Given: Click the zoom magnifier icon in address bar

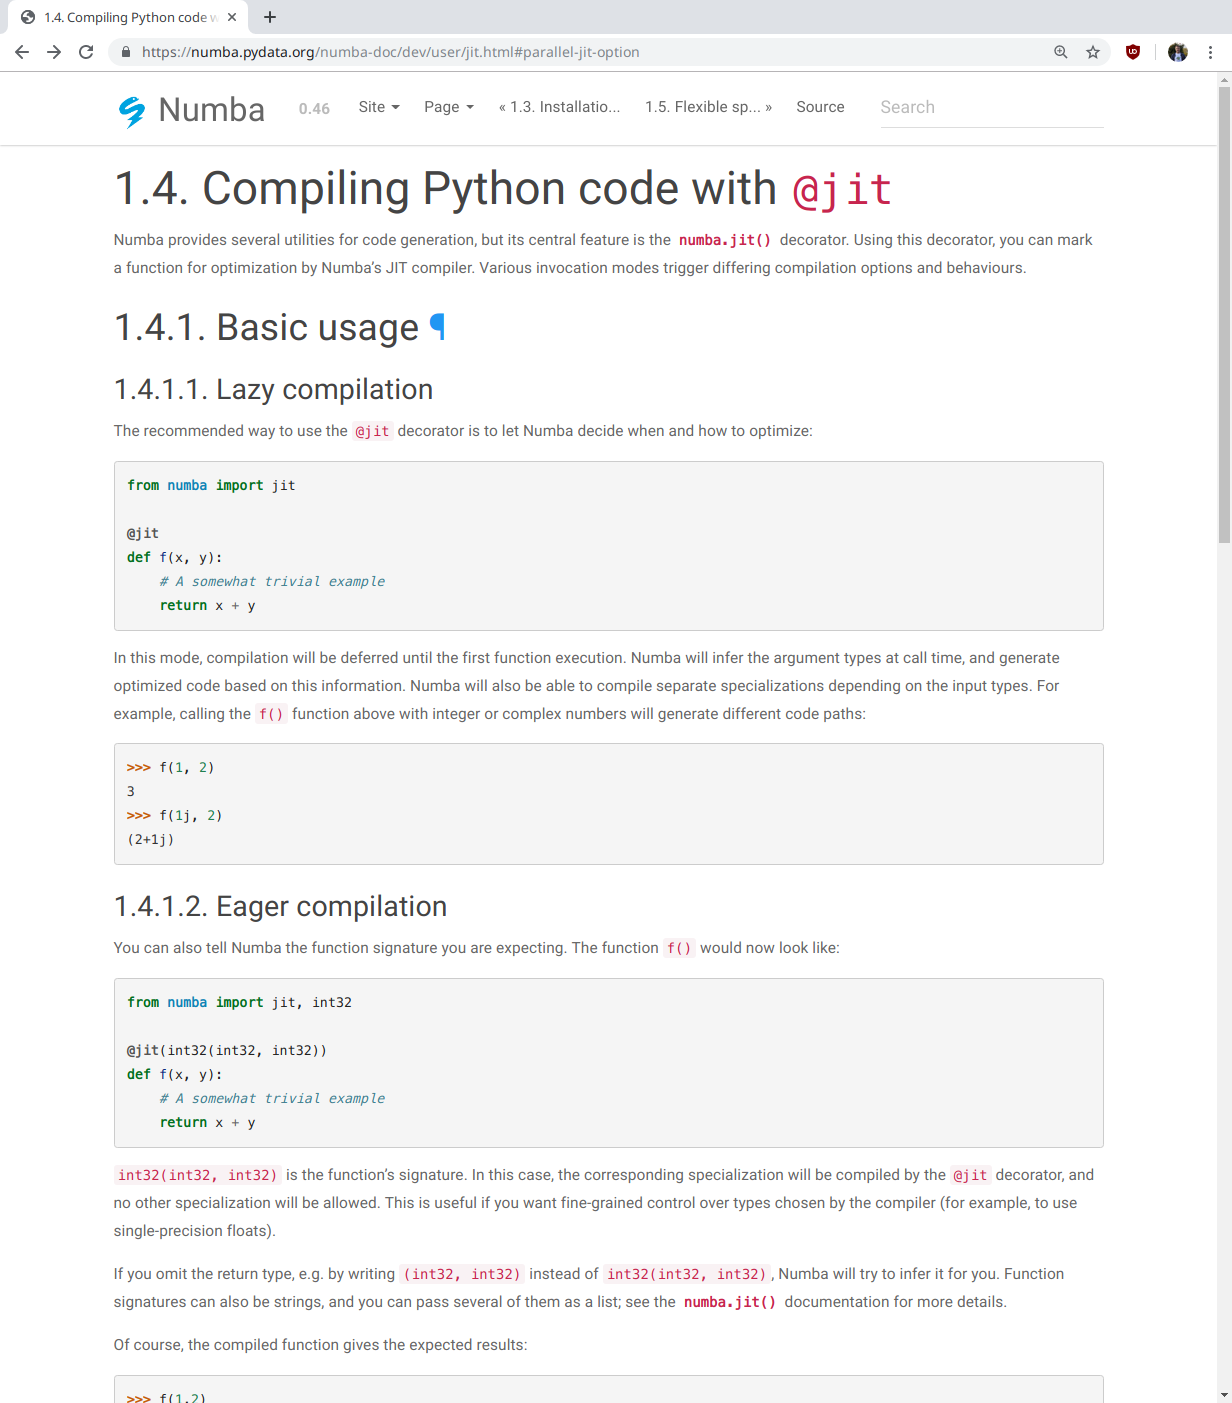Looking at the screenshot, I should [x=1061, y=52].
